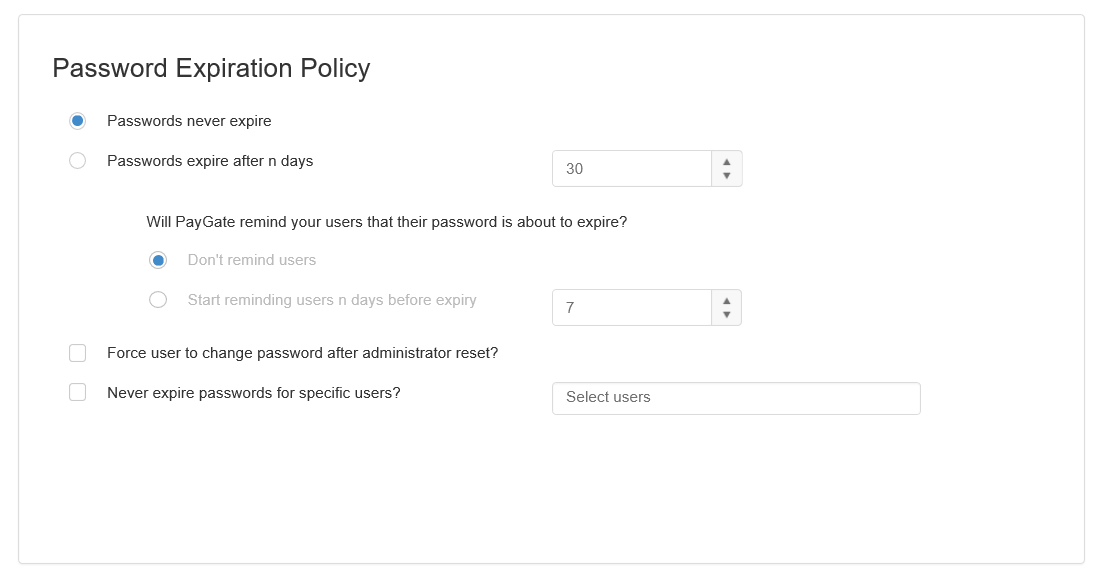The image size is (1108, 584).
Task: Click the Password Expiration Policy heading
Action: click(x=211, y=69)
